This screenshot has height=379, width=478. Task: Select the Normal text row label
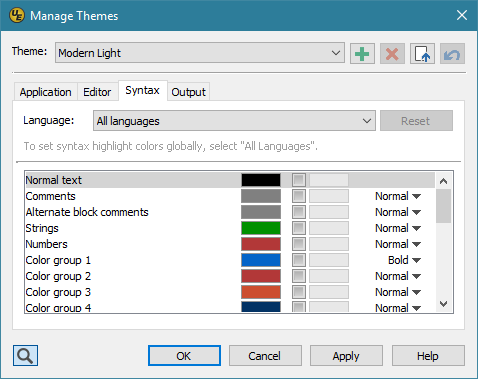tap(54, 180)
